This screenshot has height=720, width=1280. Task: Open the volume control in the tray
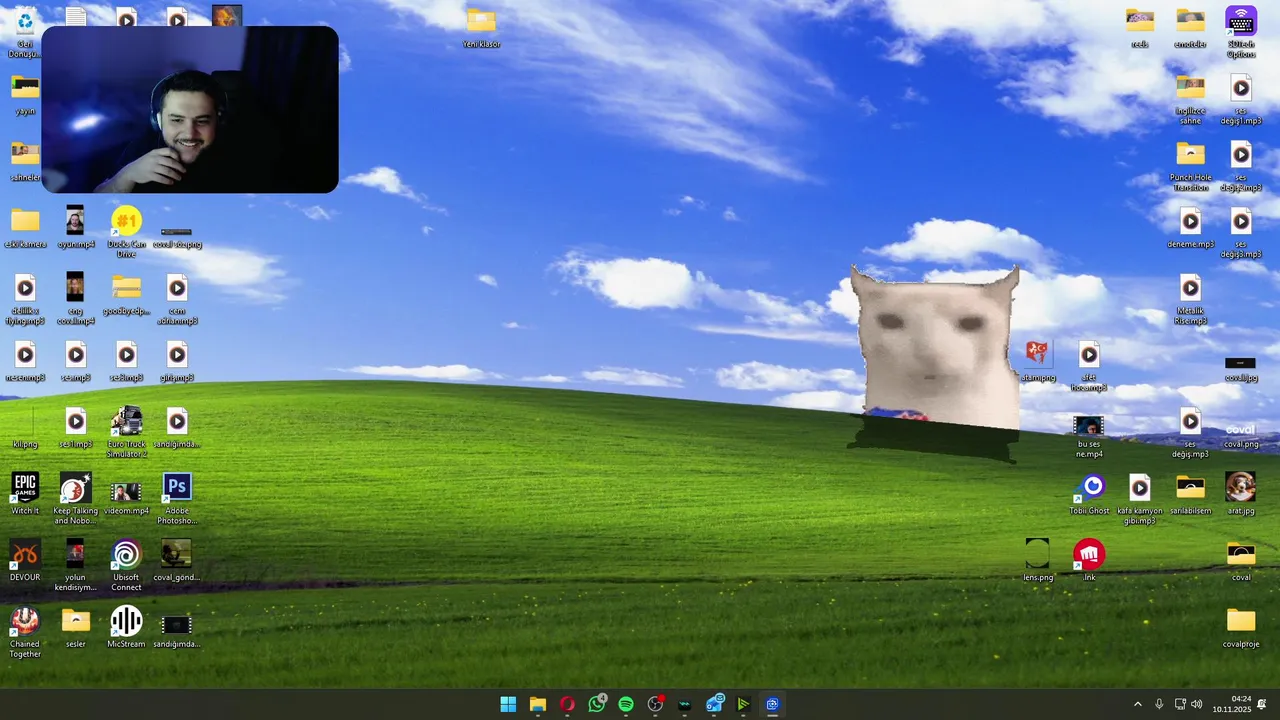1197,704
